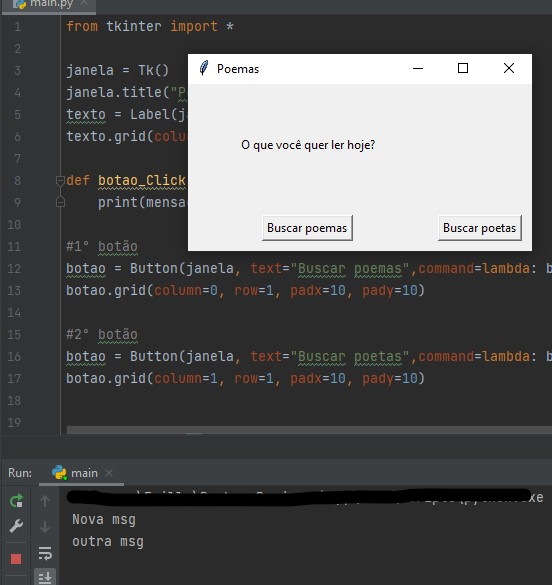Click the 'janela = Tk()' code line
The image size is (552, 585).
point(117,70)
